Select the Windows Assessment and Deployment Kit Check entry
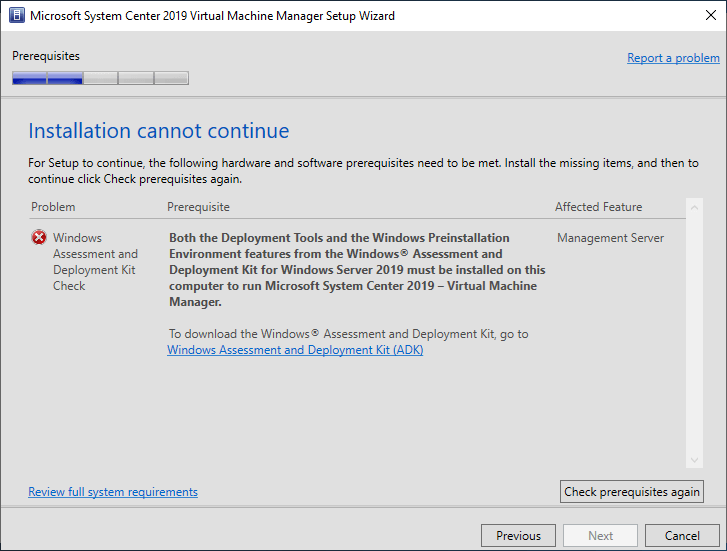727x551 pixels. point(95,262)
